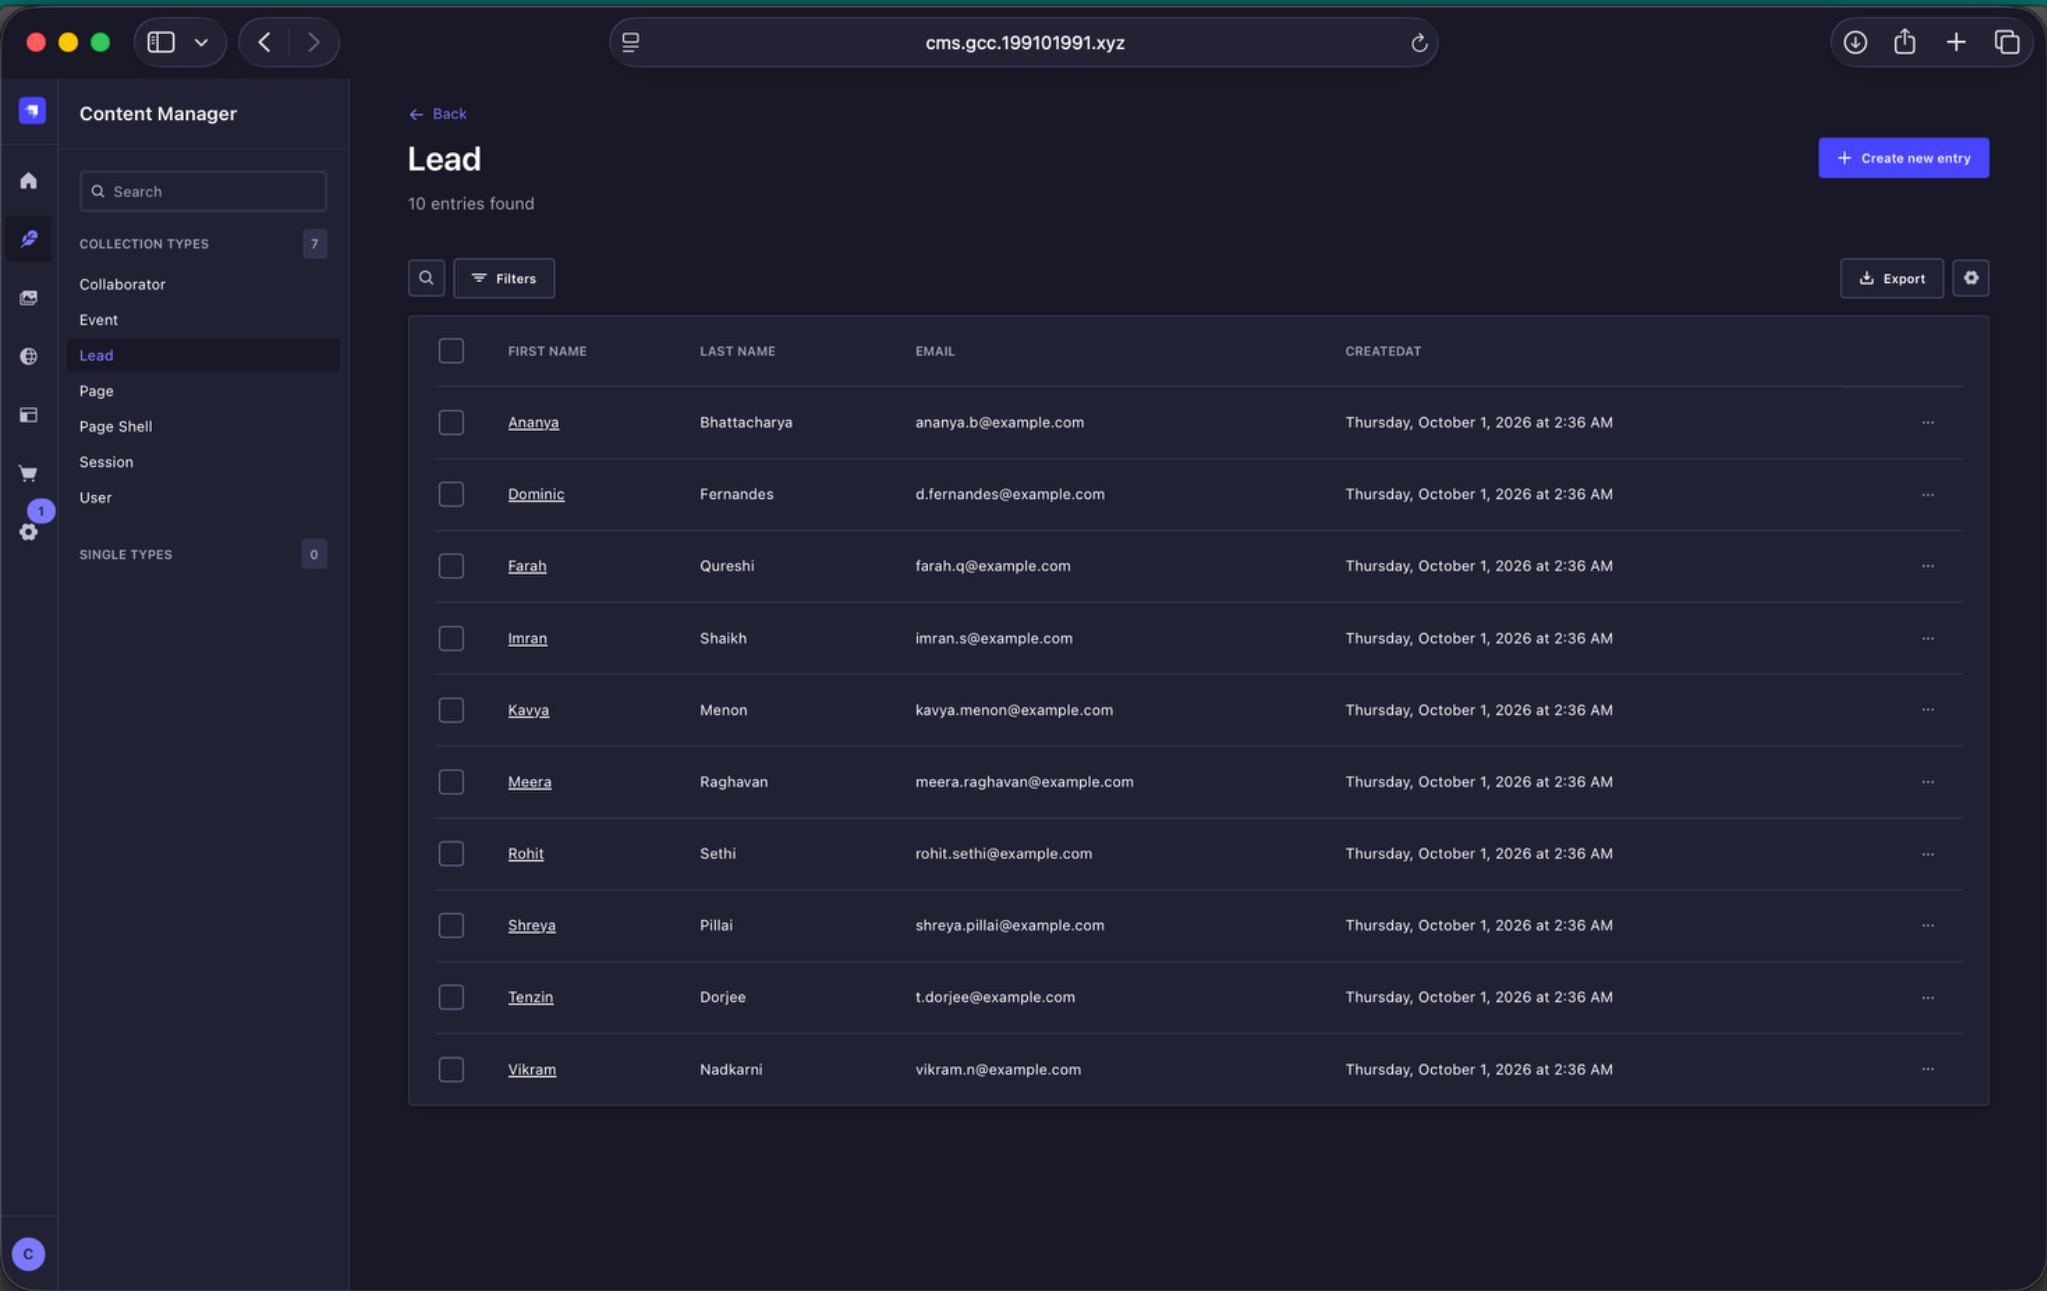The height and width of the screenshot is (1291, 2047).
Task: Expand the browser sidebar chevron menu
Action: (201, 42)
